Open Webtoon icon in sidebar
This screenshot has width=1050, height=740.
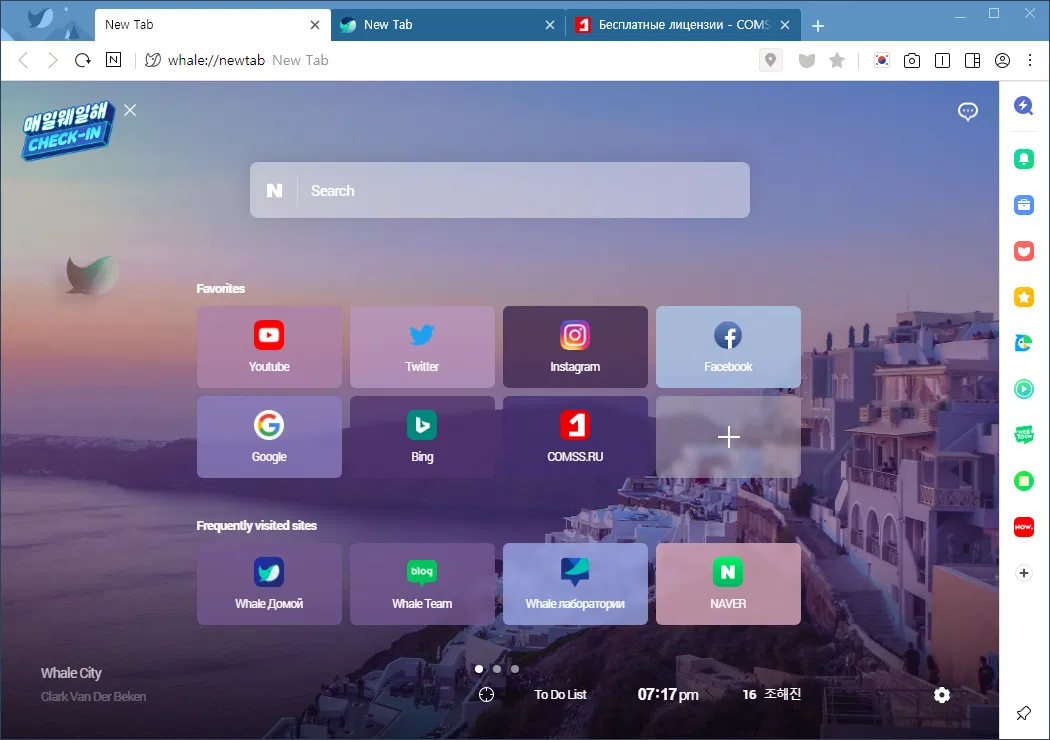[1023, 435]
